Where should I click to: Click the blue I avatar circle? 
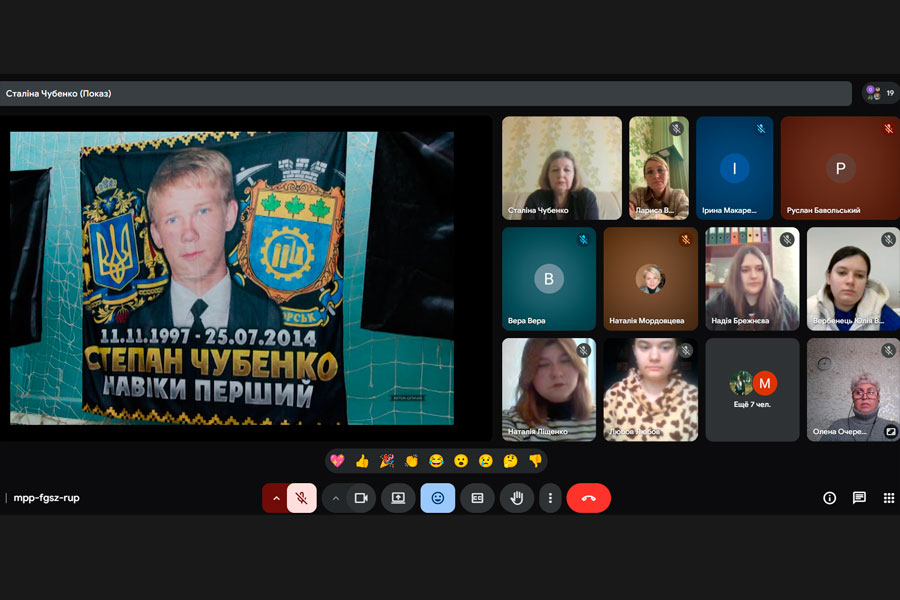(x=735, y=168)
